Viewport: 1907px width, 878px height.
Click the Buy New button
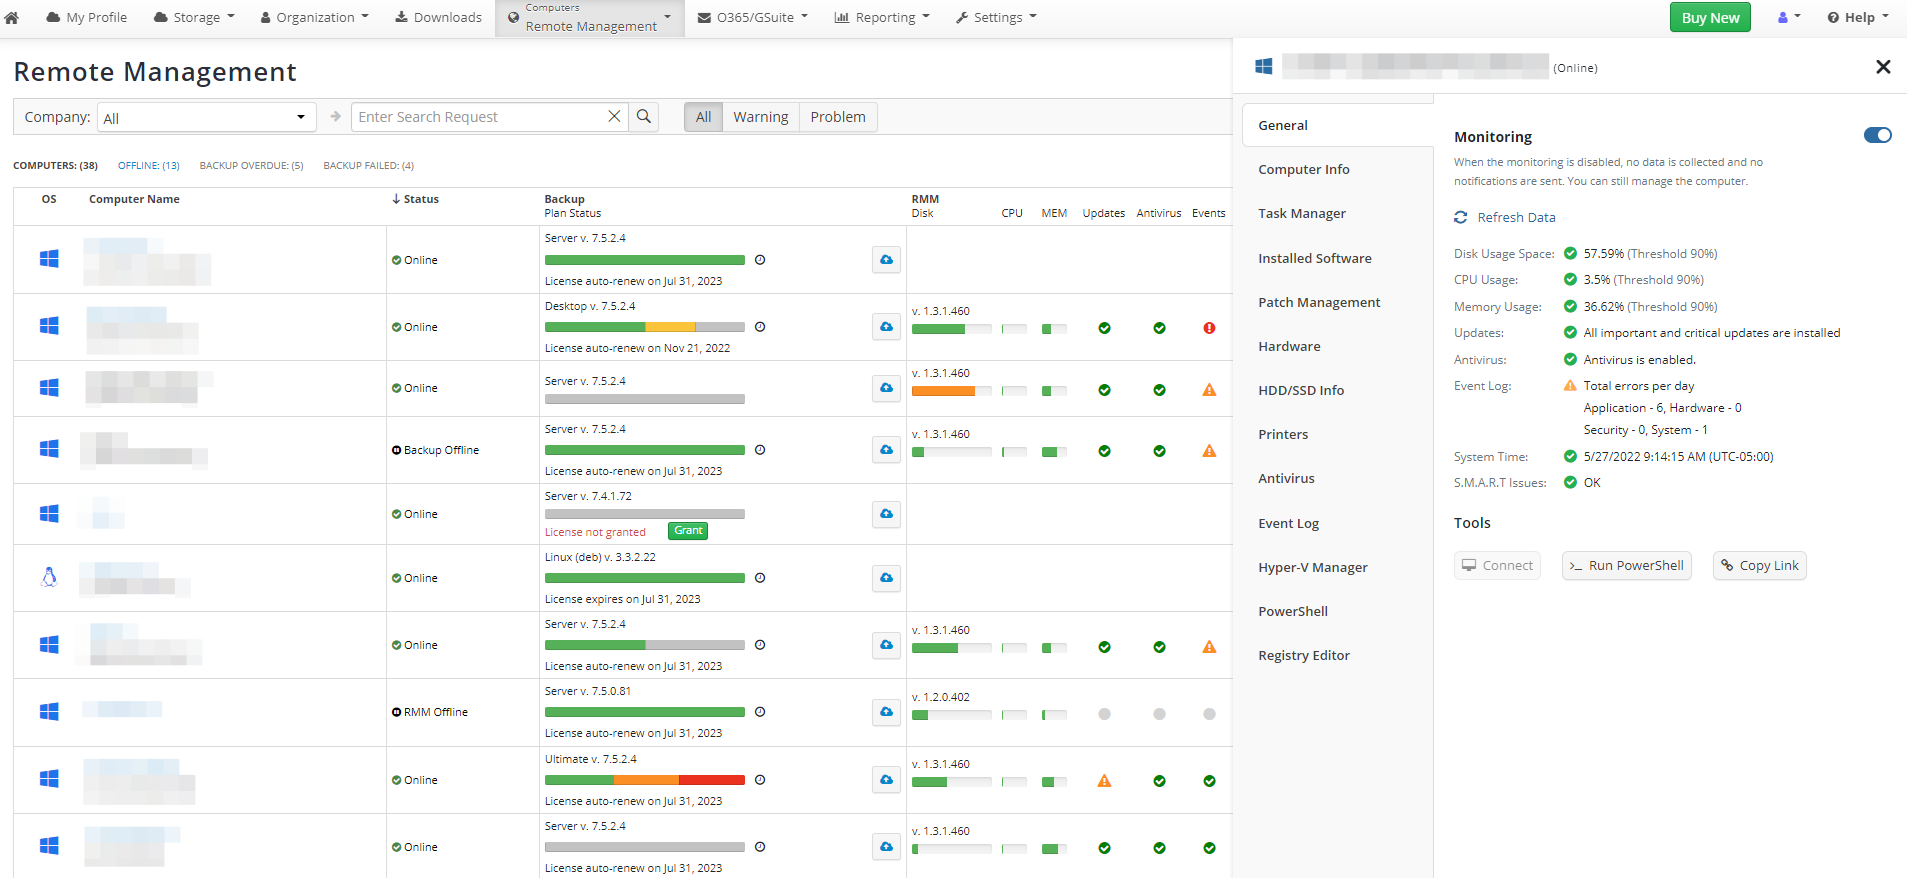coord(1710,17)
